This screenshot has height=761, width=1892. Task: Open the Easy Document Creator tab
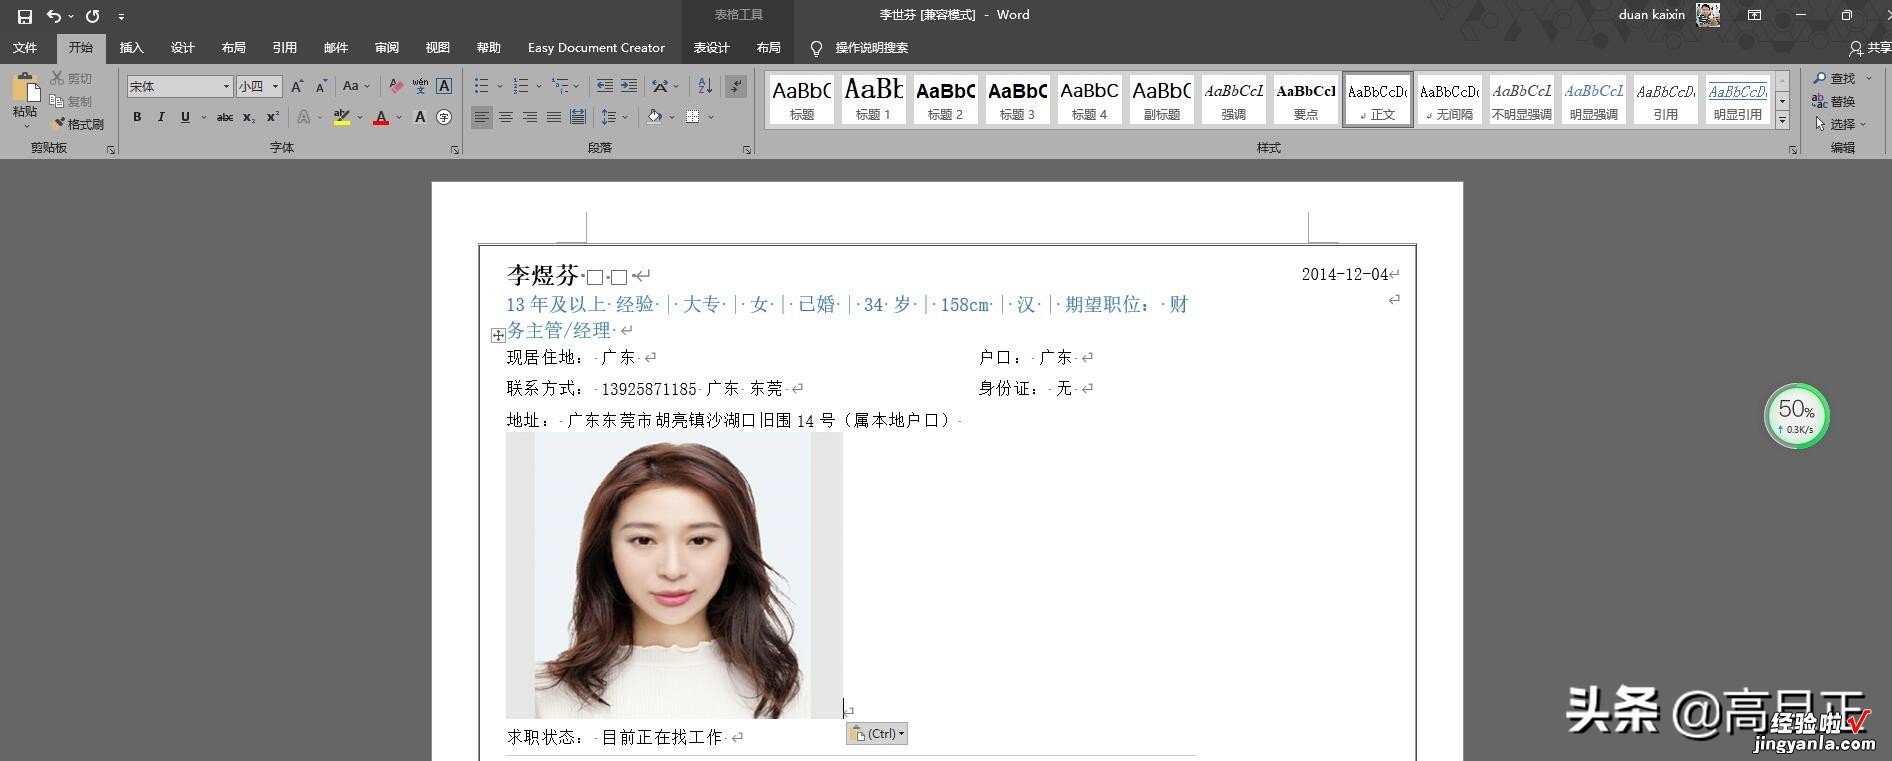pos(596,47)
